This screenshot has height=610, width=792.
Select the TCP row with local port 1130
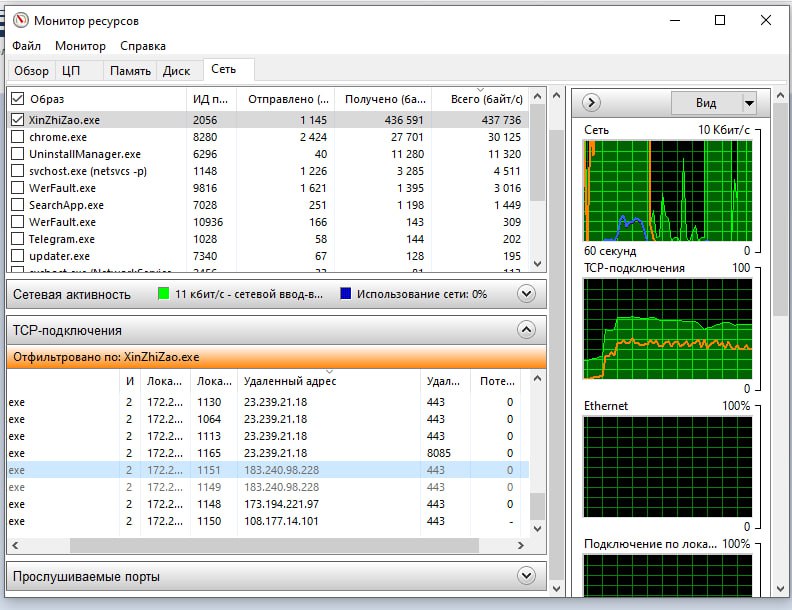click(268, 402)
